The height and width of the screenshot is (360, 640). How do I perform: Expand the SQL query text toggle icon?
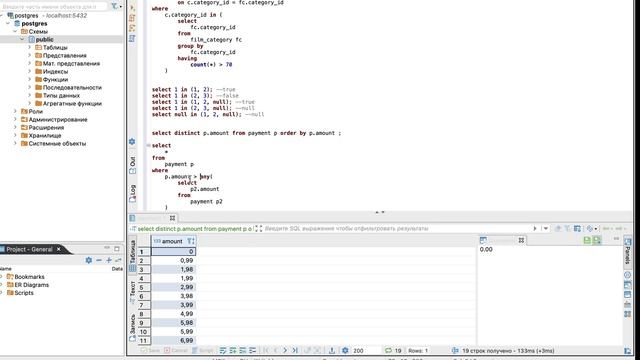click(258, 229)
